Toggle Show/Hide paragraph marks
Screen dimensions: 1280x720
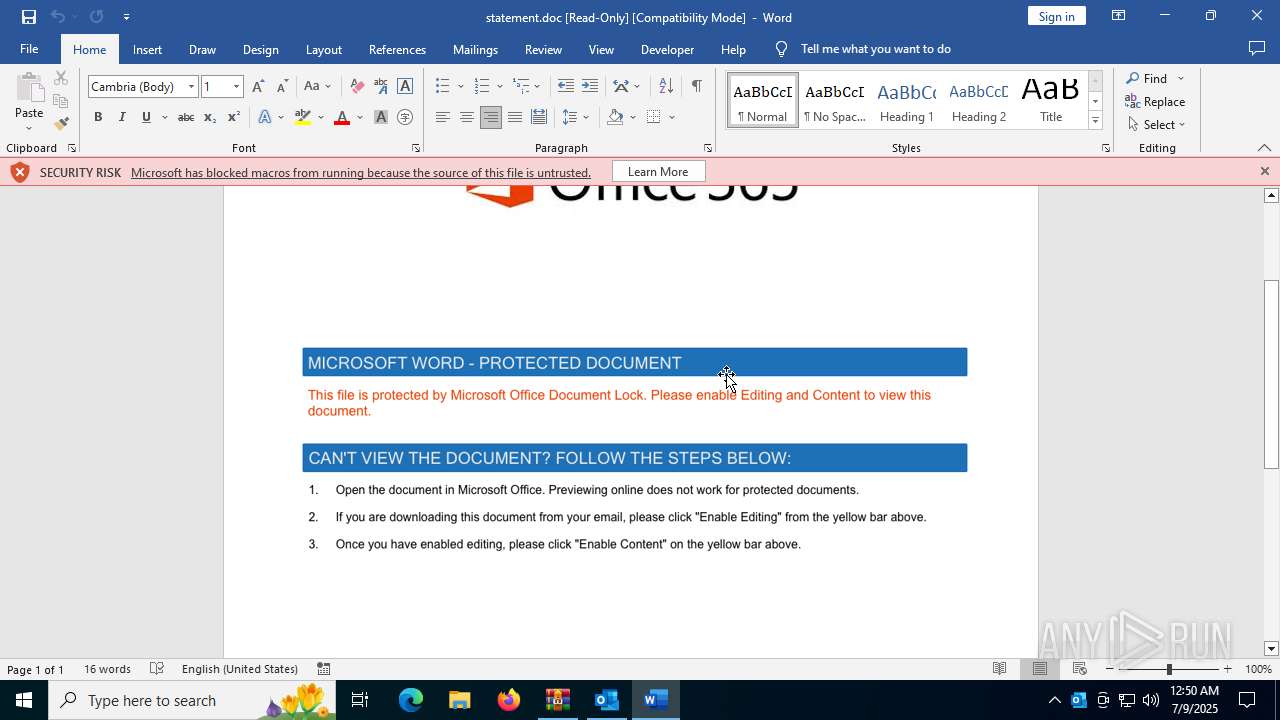696,86
